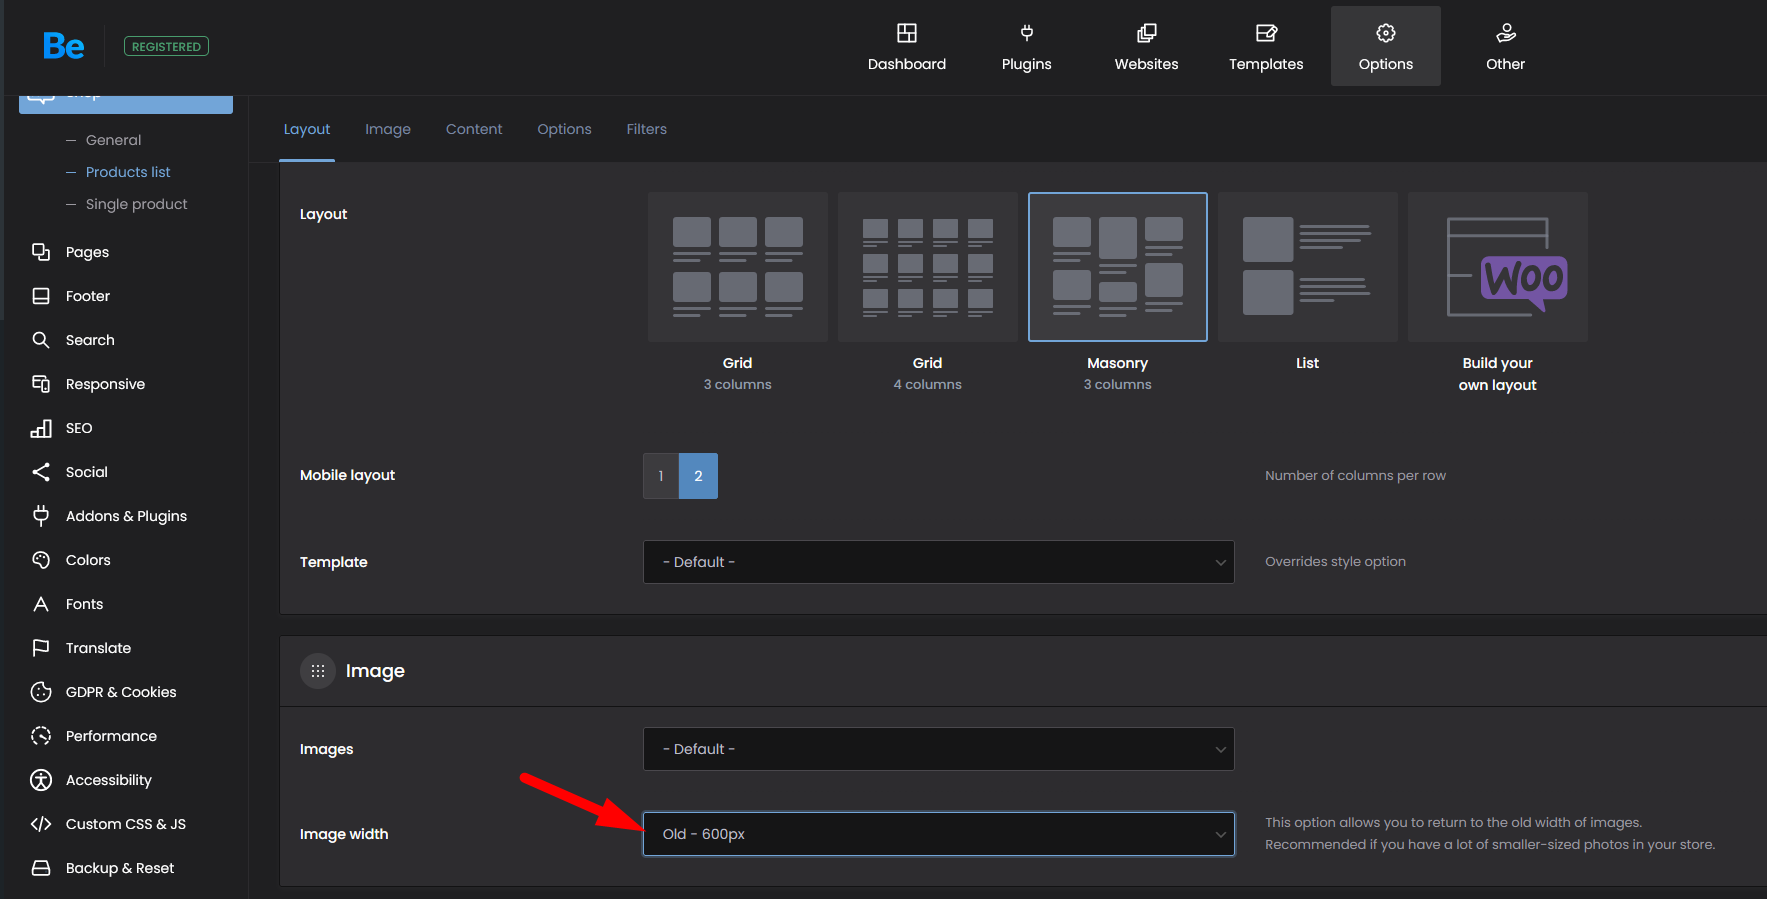This screenshot has width=1767, height=899.
Task: Select the Grid 3 columns layout
Action: click(x=738, y=267)
